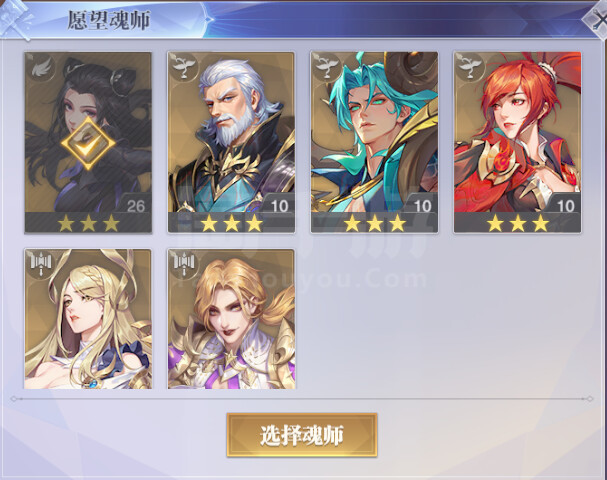
Task: Select the red-haired female hero portrait
Action: point(518,142)
